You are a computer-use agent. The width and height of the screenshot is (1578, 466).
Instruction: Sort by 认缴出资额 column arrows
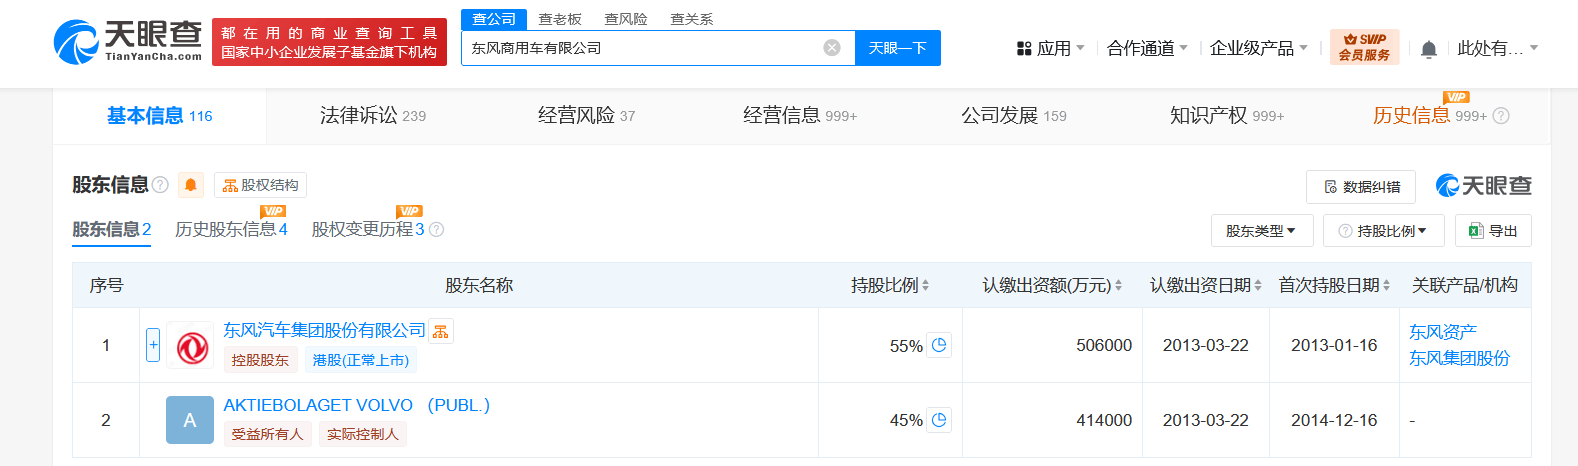[x=1118, y=286]
